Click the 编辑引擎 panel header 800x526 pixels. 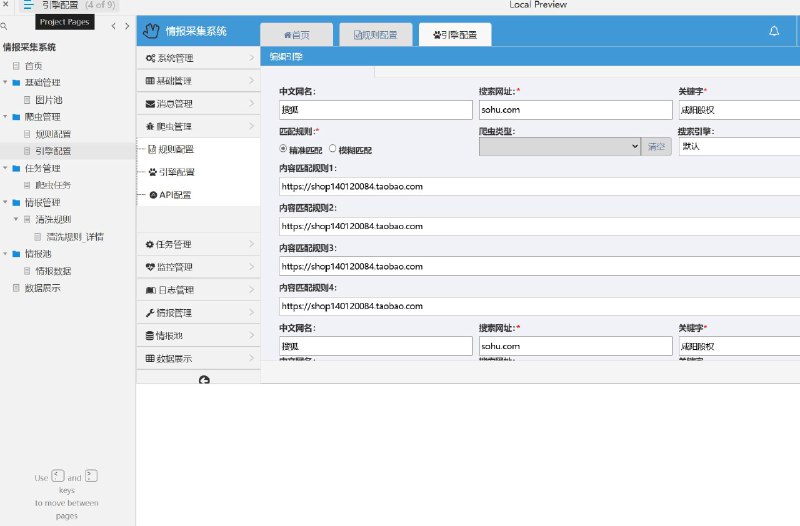coord(530,57)
